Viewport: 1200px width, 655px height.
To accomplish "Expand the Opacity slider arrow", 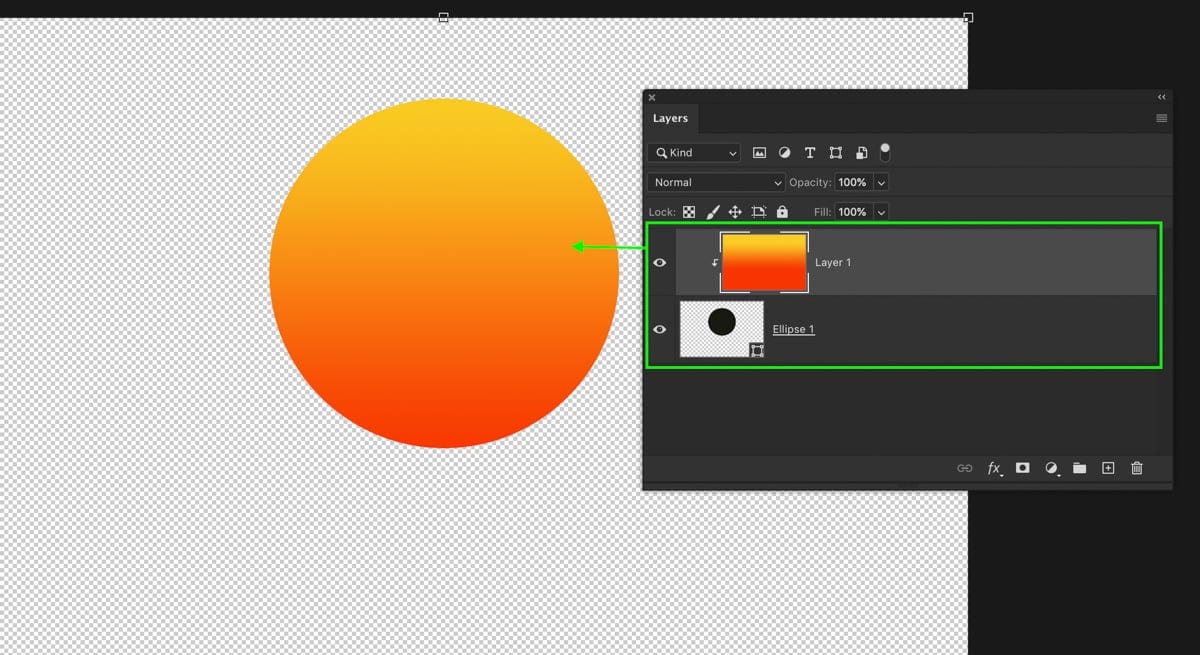I will tap(881, 182).
